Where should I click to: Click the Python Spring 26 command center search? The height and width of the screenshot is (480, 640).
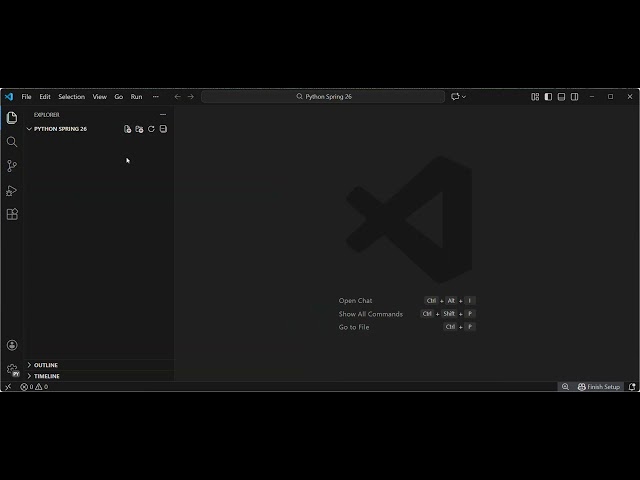click(323, 97)
